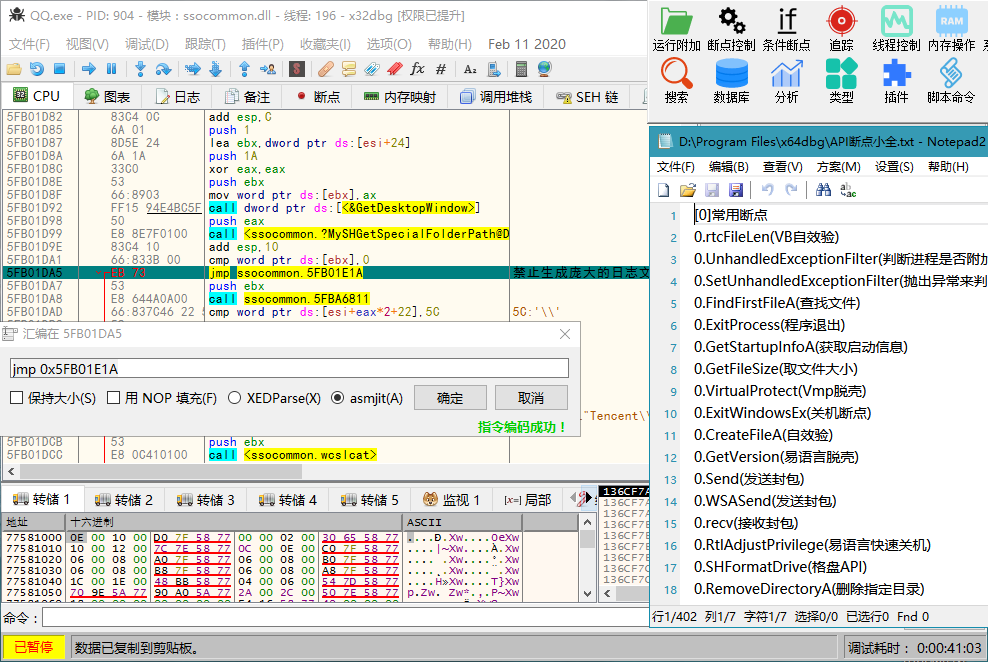Click the calculator icon in debugger toolbar

(x=521, y=69)
